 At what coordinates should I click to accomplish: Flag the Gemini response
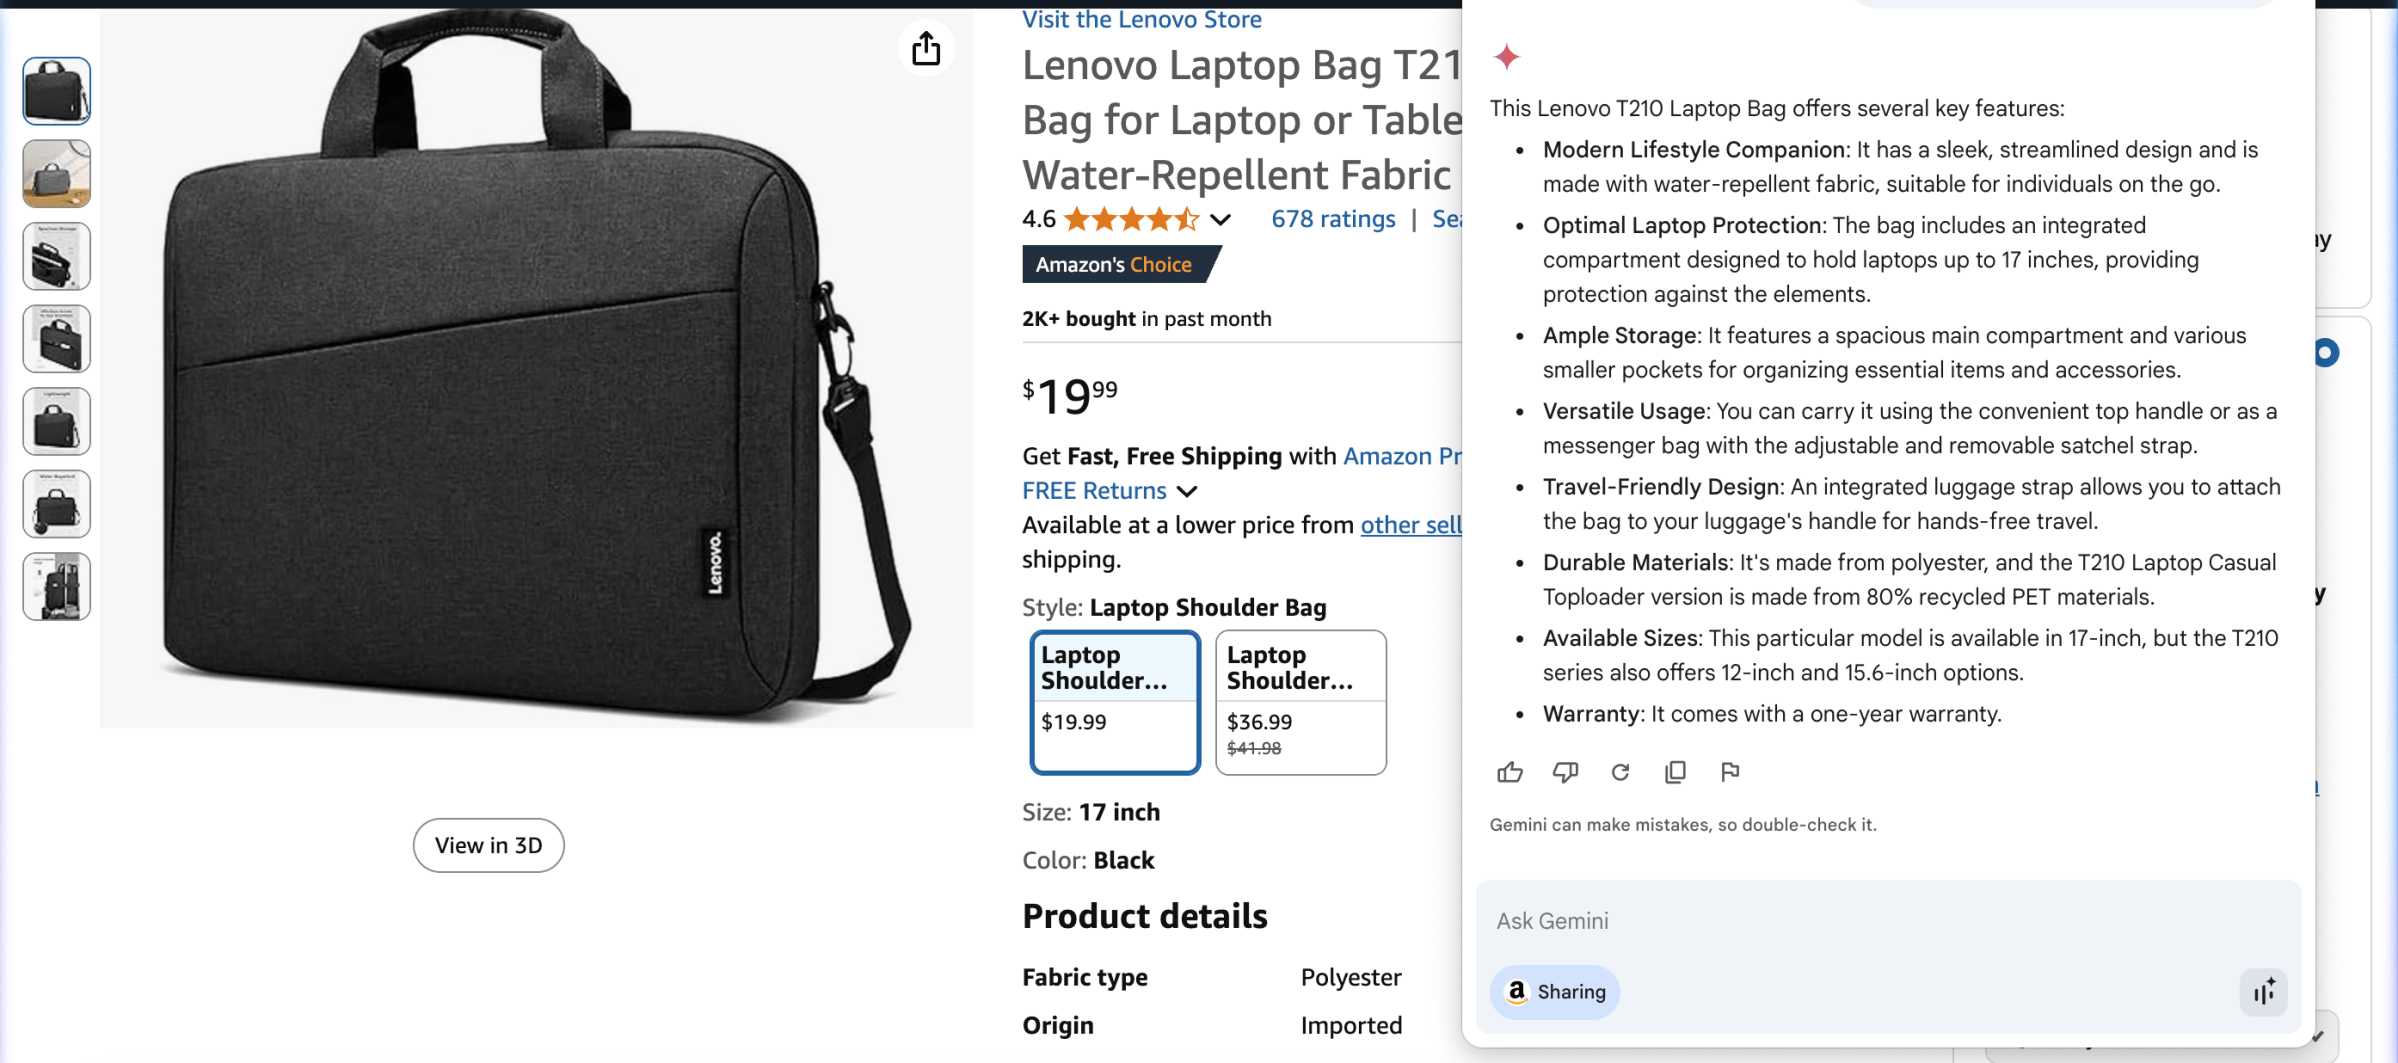coord(1730,772)
